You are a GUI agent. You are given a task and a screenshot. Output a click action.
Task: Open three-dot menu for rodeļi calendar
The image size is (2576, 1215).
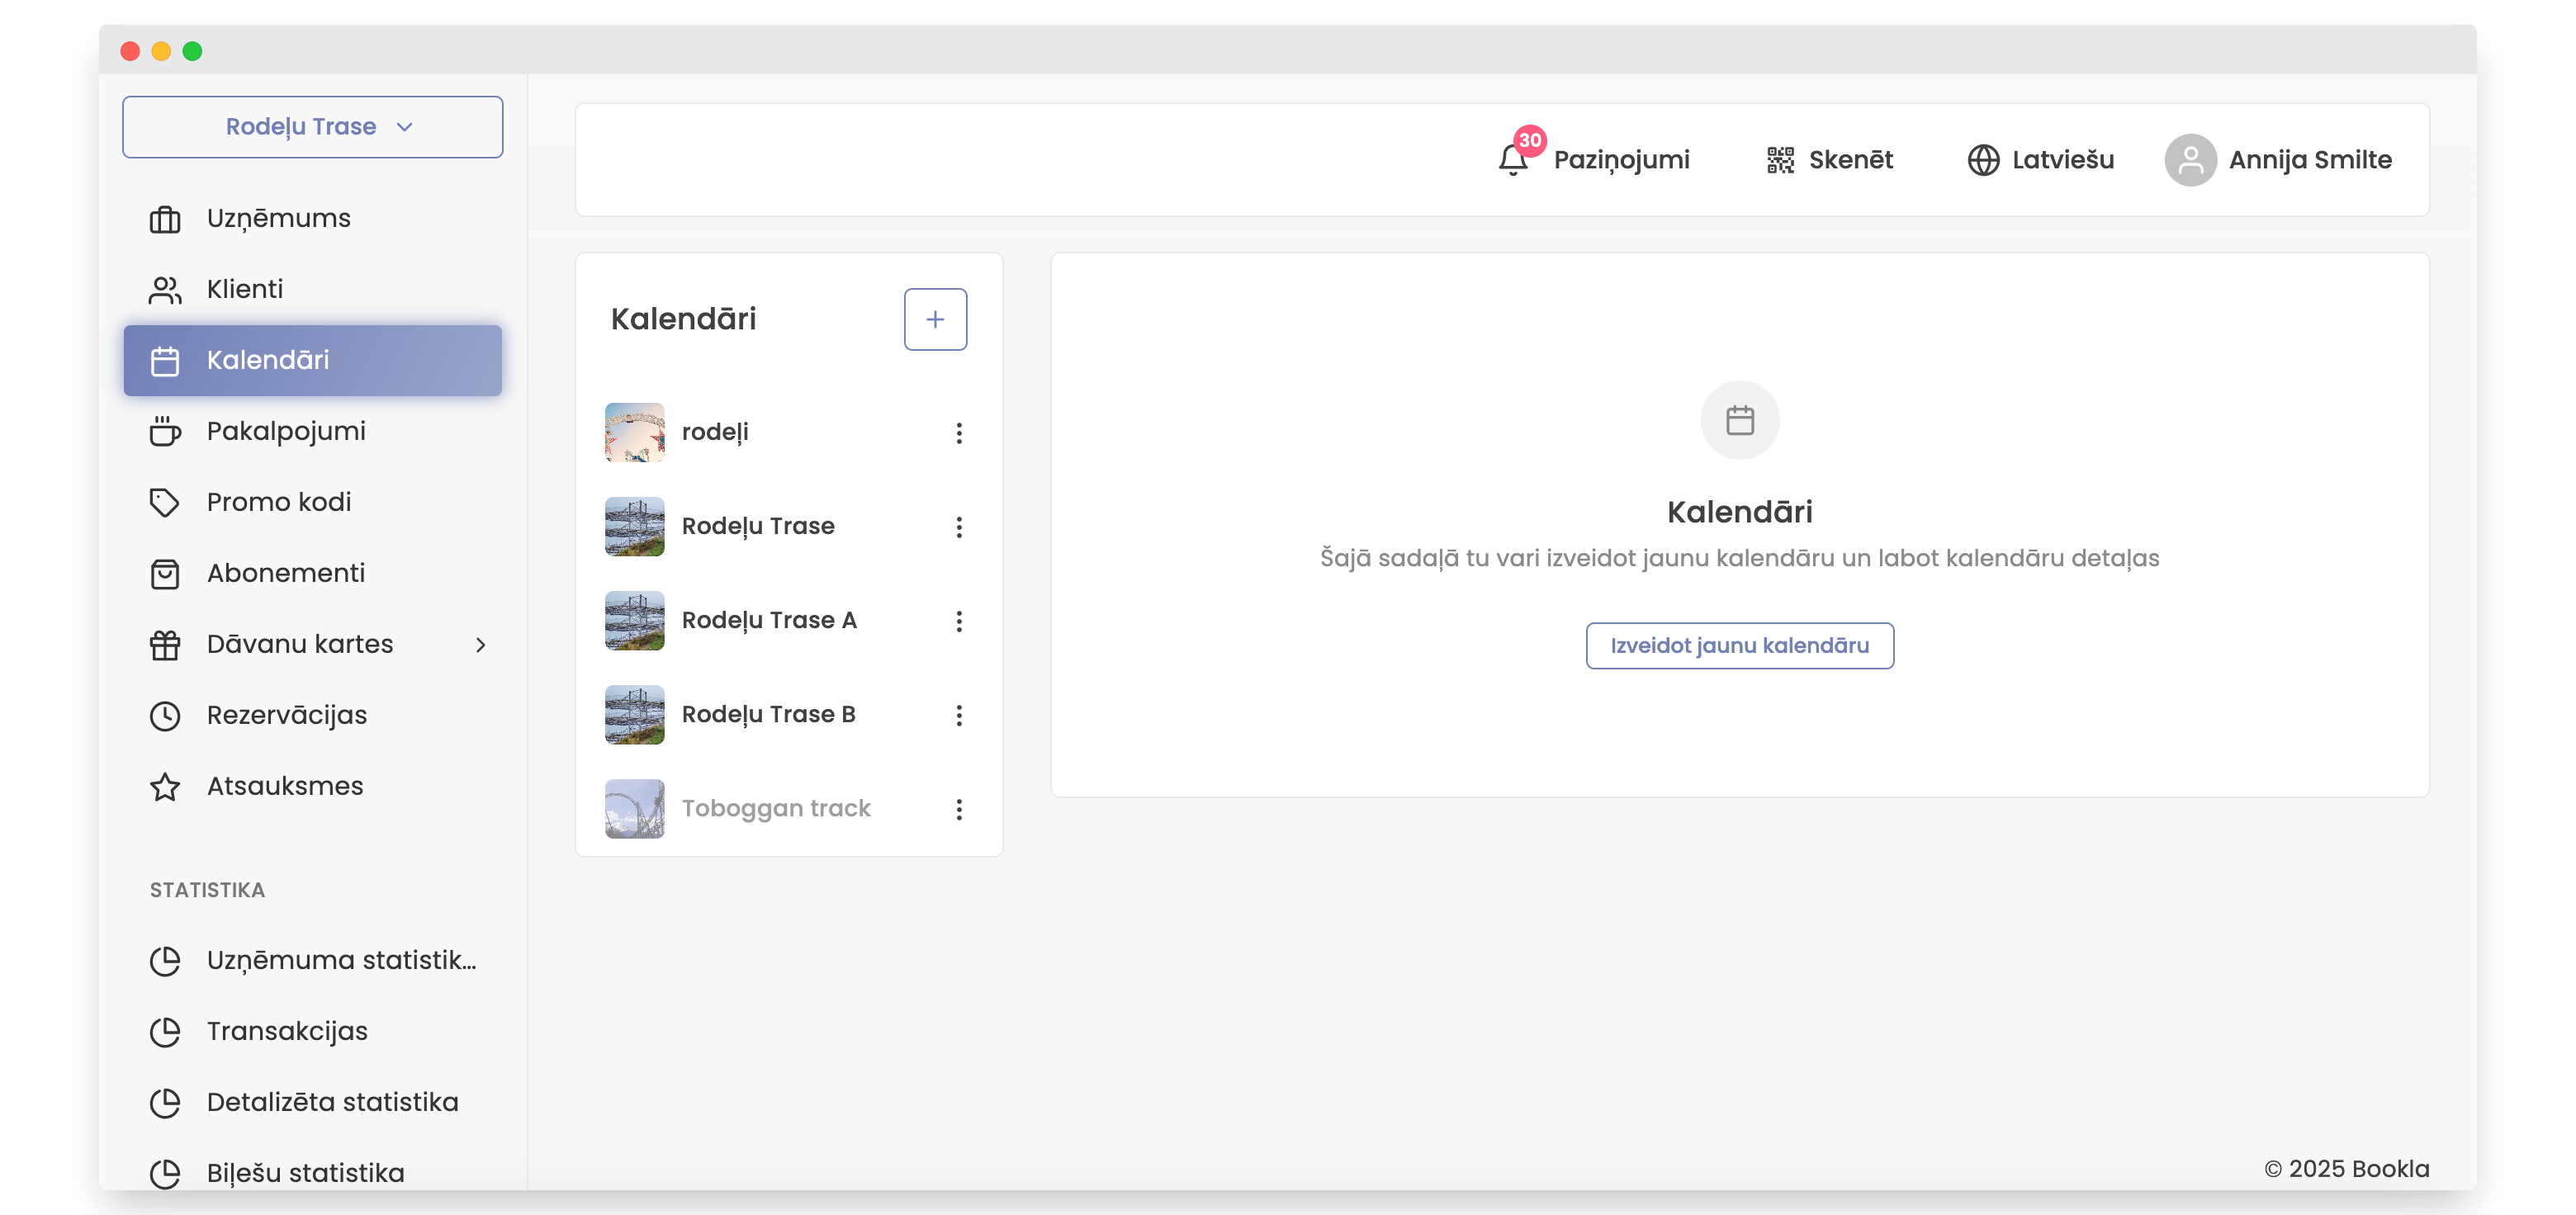tap(958, 433)
